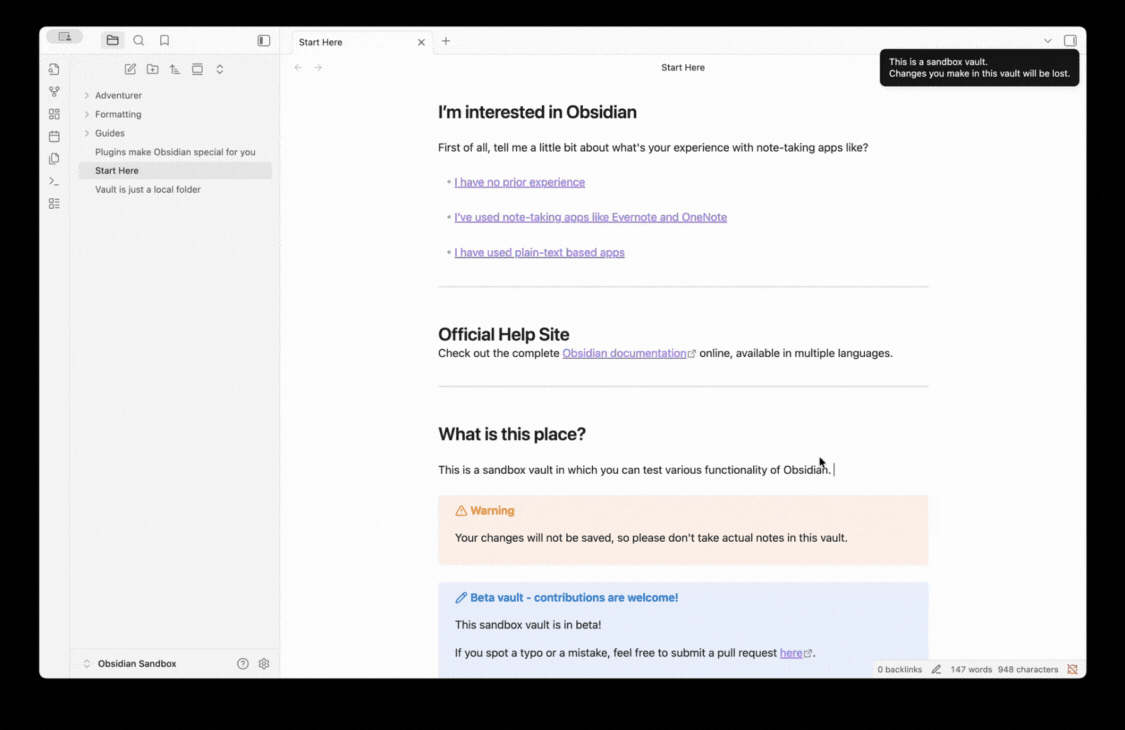Click the sandbox vault notice popup
This screenshot has width=1125, height=730.
(979, 68)
